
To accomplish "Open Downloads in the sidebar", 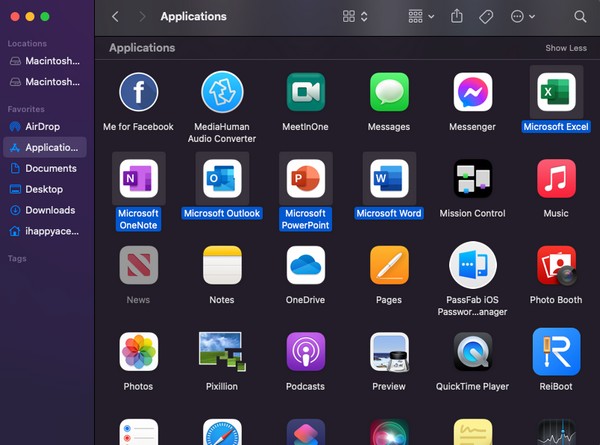I will (x=45, y=210).
